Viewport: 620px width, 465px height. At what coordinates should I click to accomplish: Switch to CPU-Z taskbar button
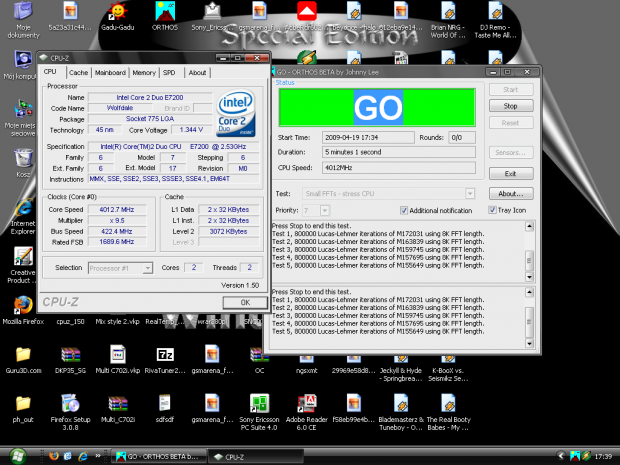[256, 457]
